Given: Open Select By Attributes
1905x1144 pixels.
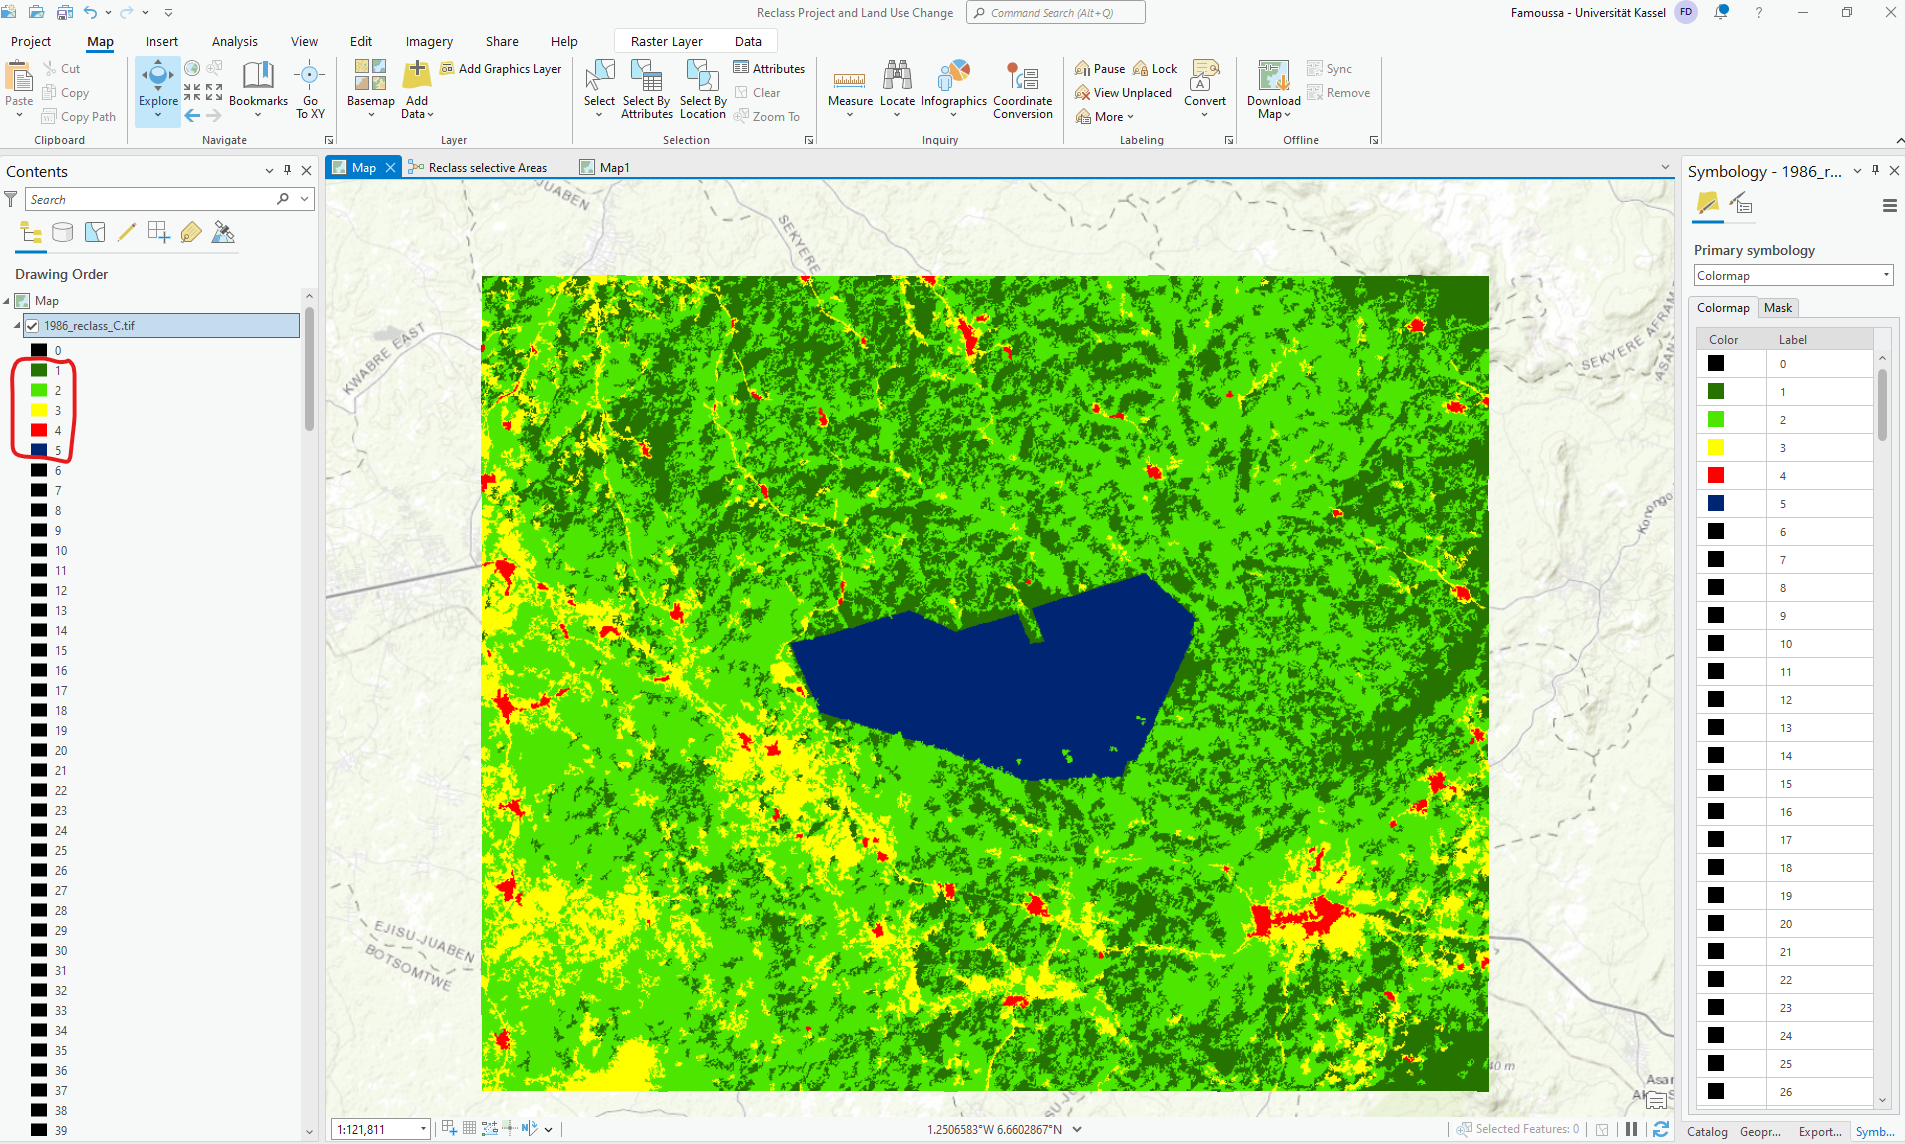Looking at the screenshot, I should pos(646,90).
